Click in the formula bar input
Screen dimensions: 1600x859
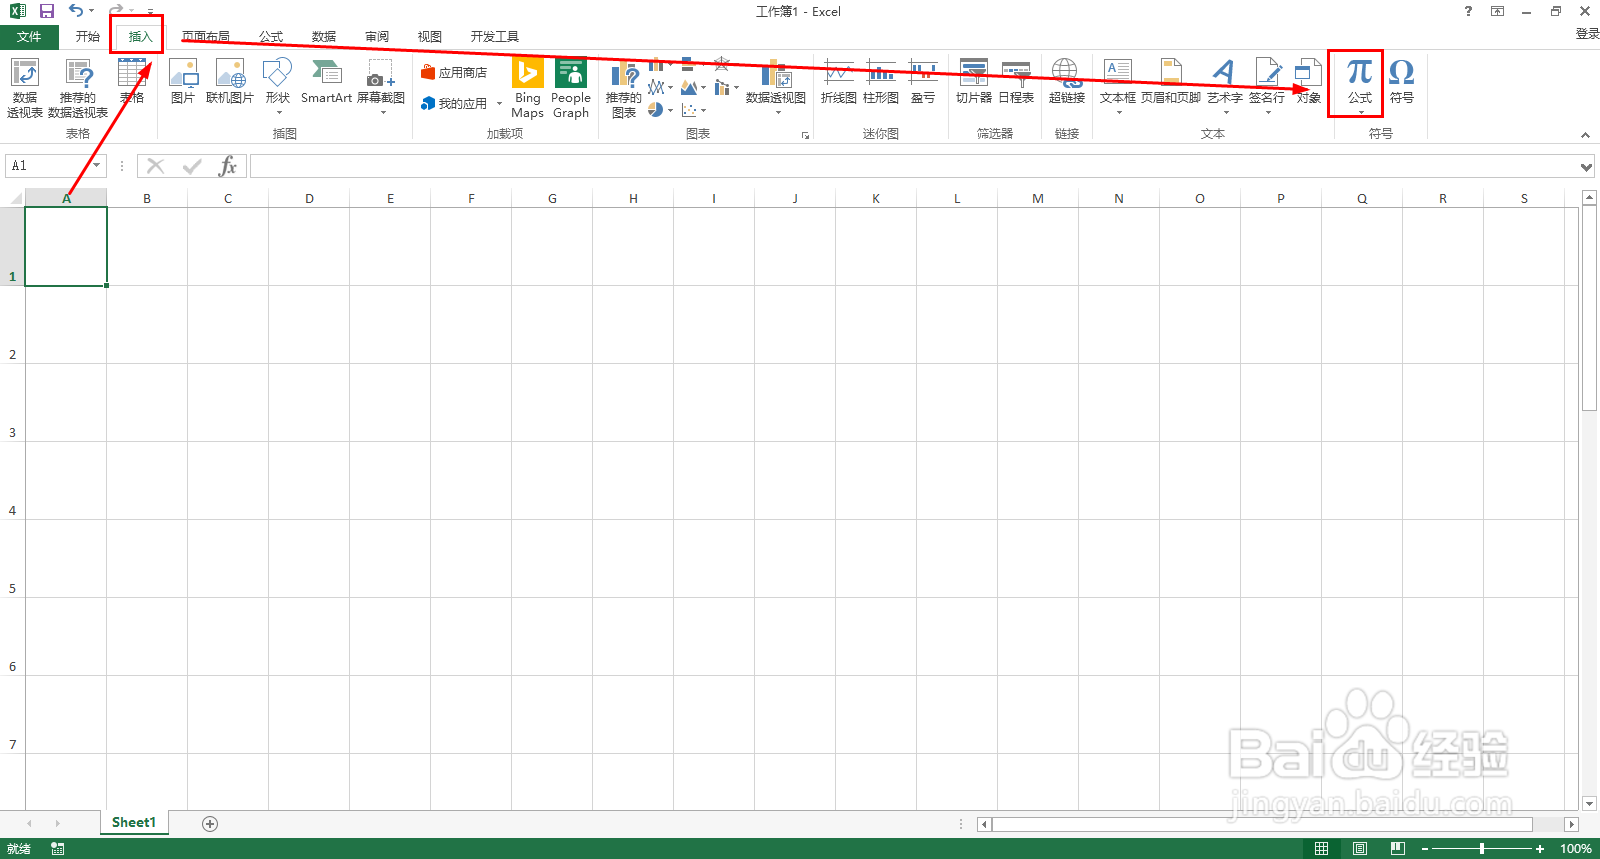click(x=913, y=166)
